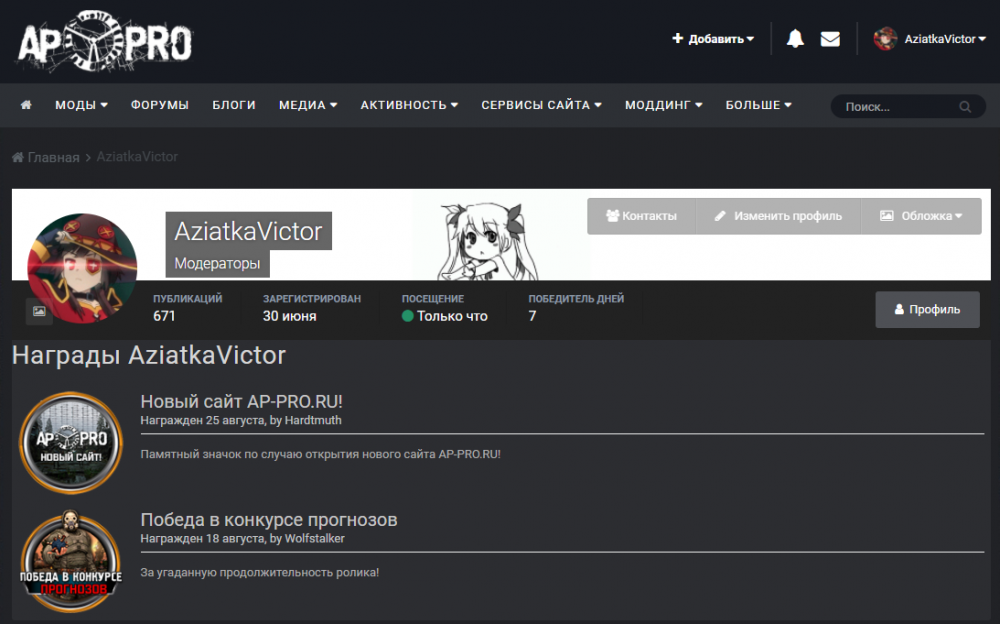Open the notifications bell icon
Viewport: 1000px width, 624px height.
(x=794, y=38)
